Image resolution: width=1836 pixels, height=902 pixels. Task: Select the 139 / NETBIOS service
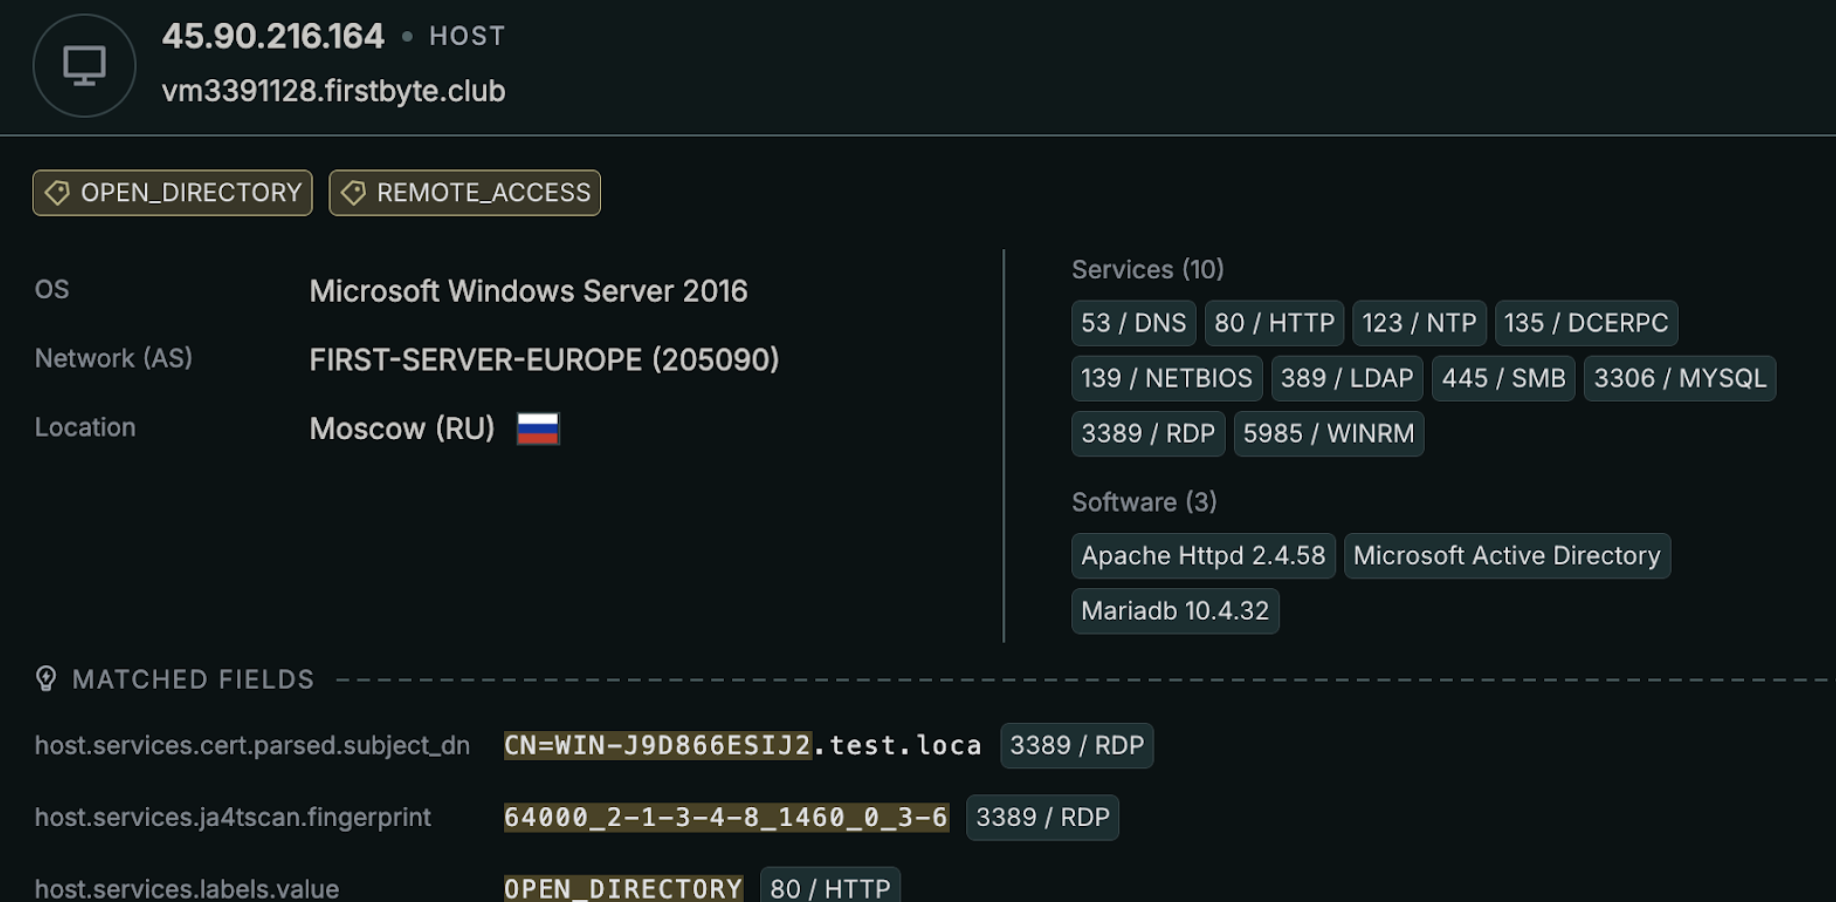point(1166,378)
